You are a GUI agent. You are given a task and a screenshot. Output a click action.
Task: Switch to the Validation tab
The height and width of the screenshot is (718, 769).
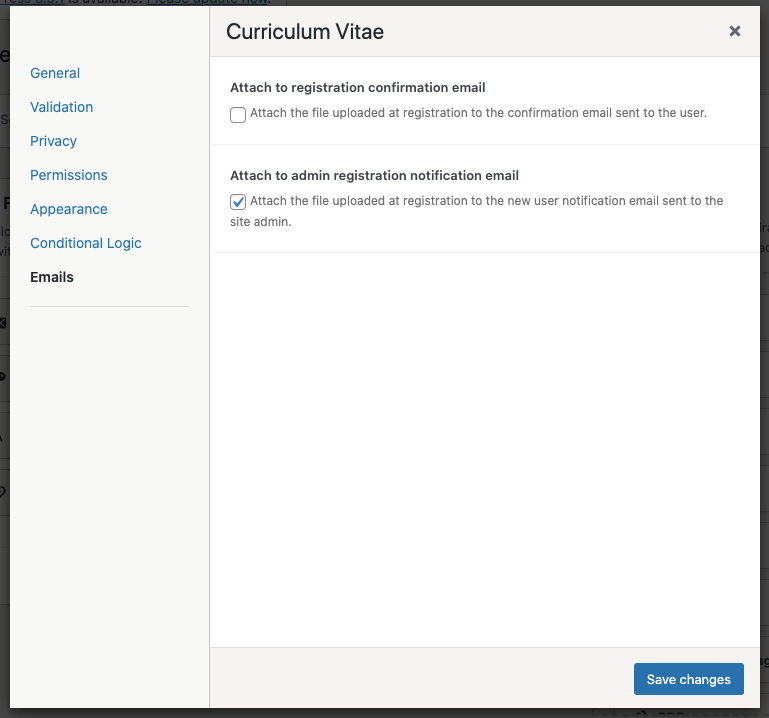(61, 107)
